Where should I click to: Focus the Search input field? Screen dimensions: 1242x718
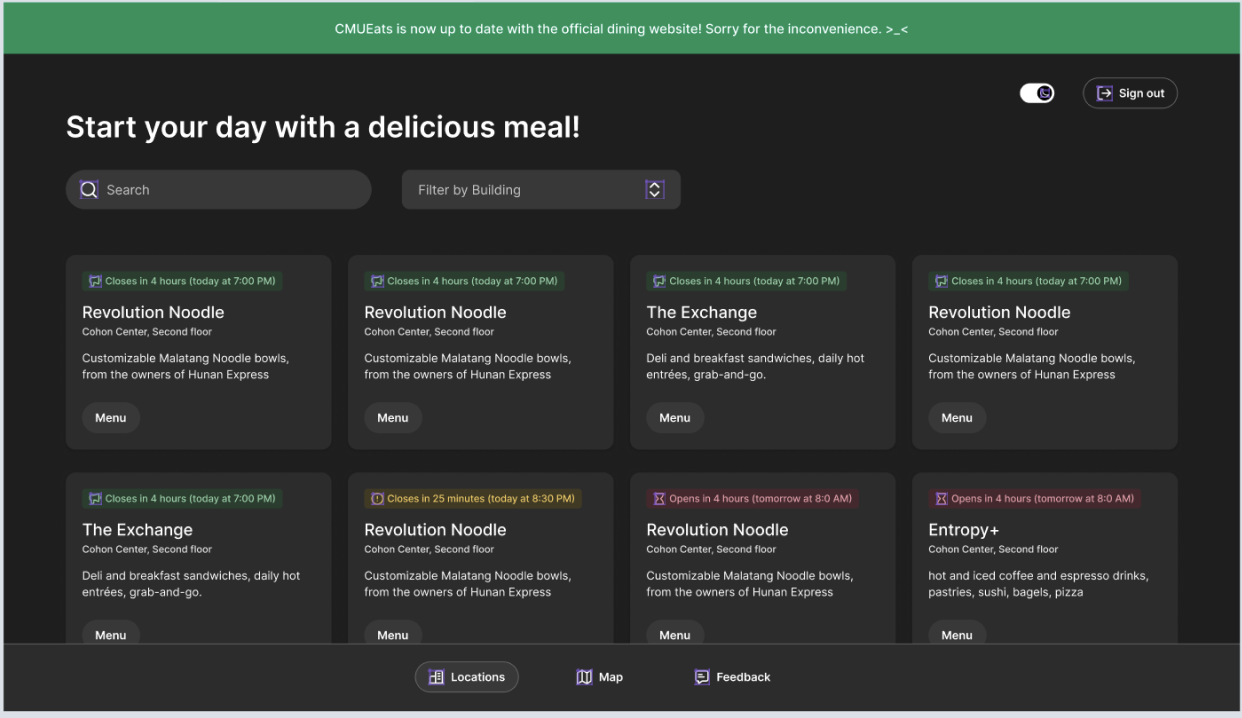[x=218, y=189]
